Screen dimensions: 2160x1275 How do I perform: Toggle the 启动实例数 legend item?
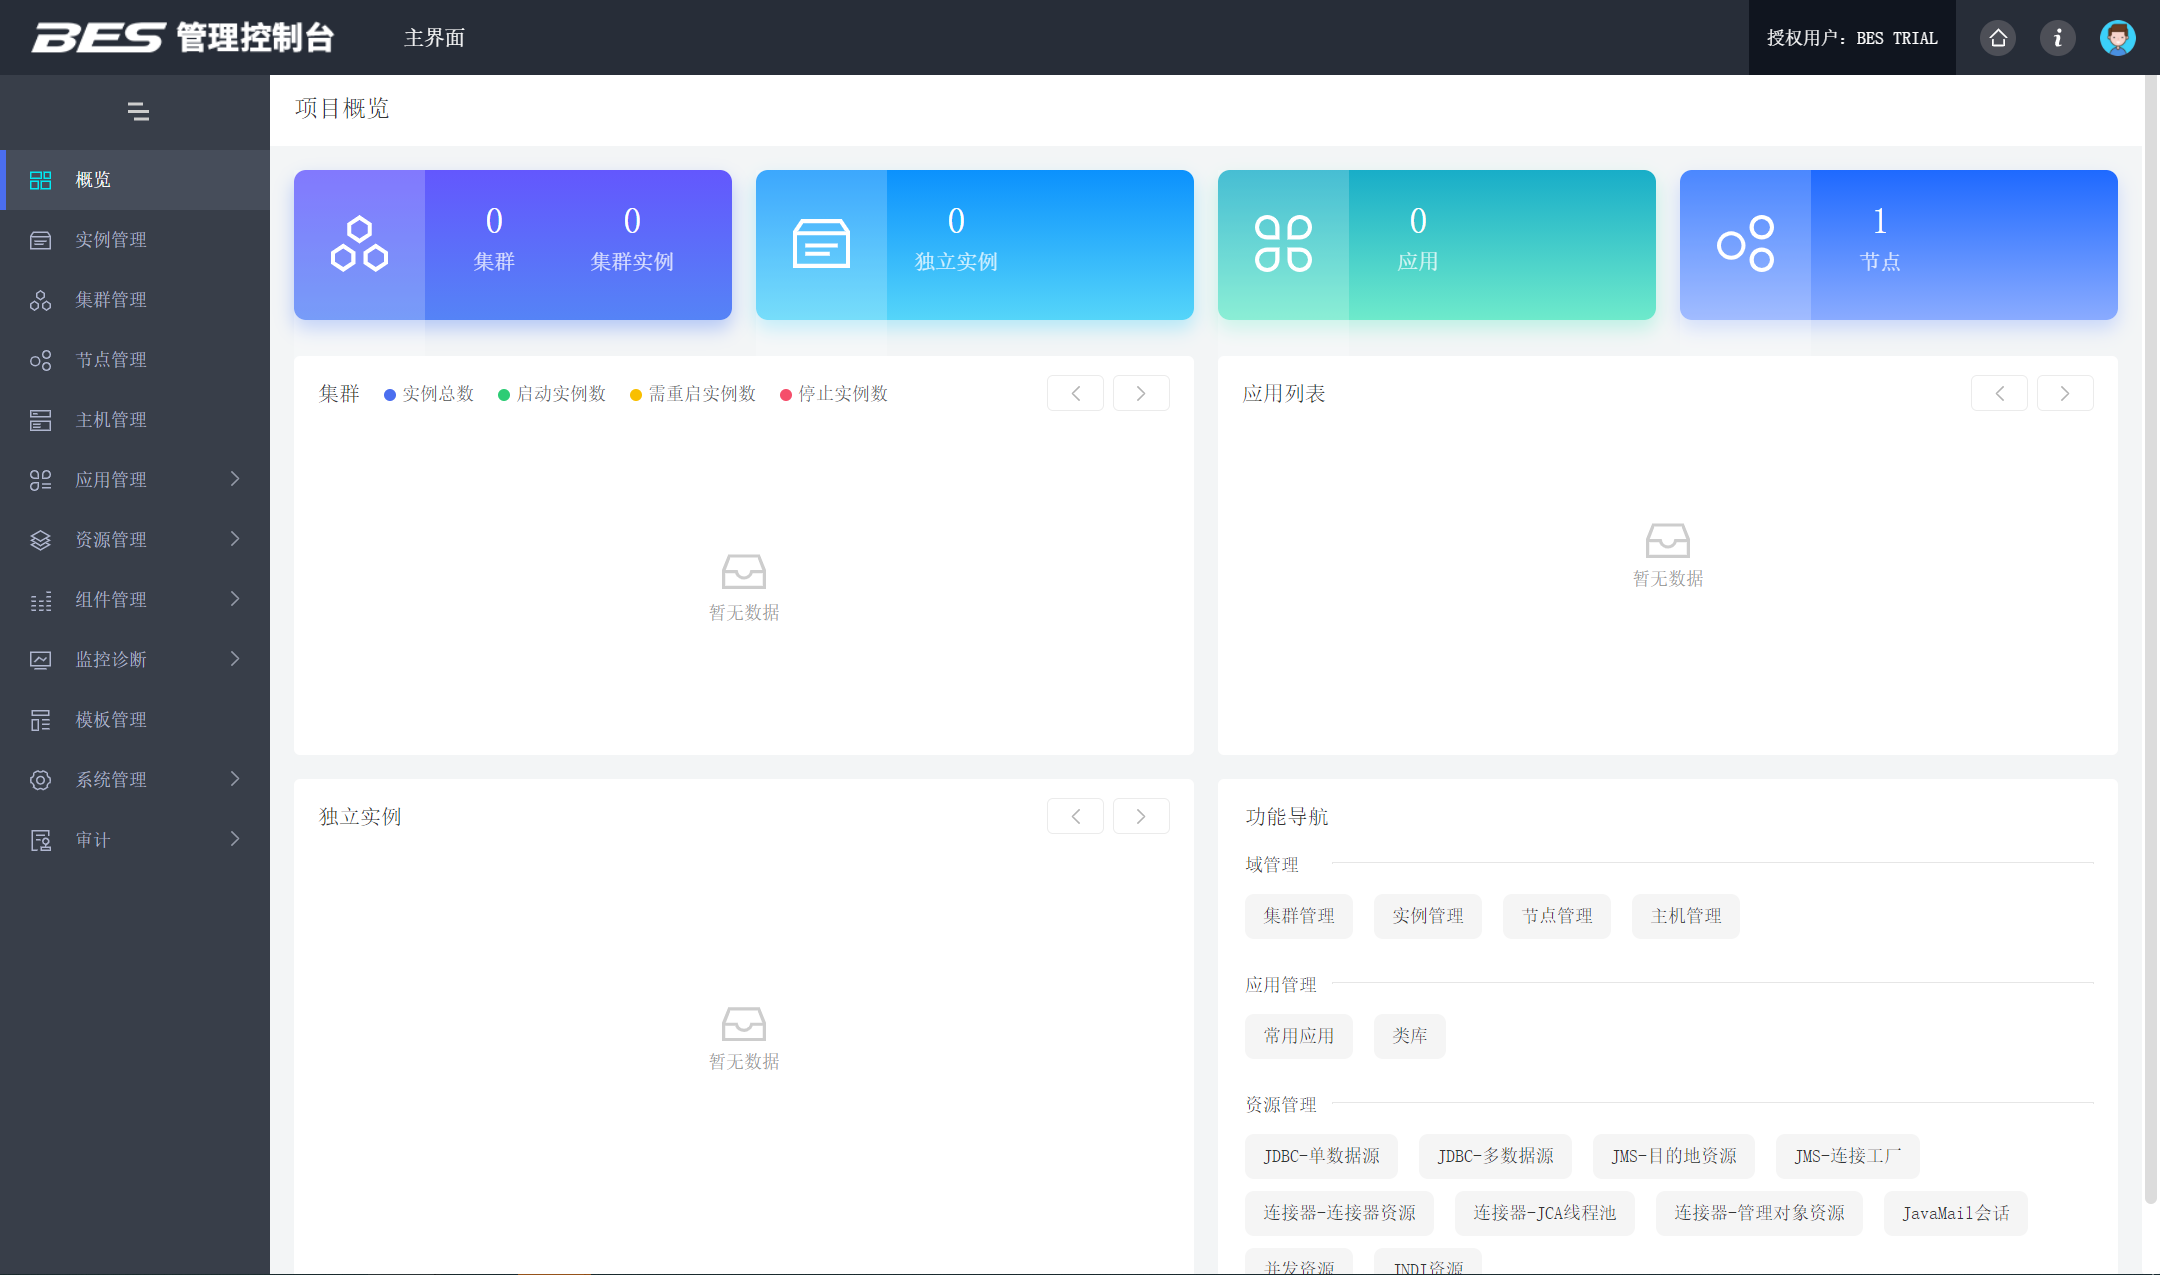[553, 394]
